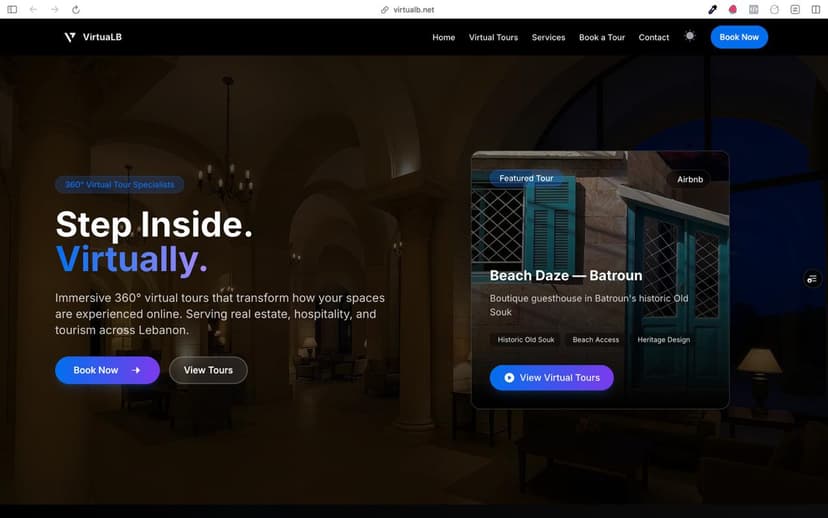Click the eyedropper extension icon in the toolbar
The height and width of the screenshot is (518, 828).
(x=713, y=9)
